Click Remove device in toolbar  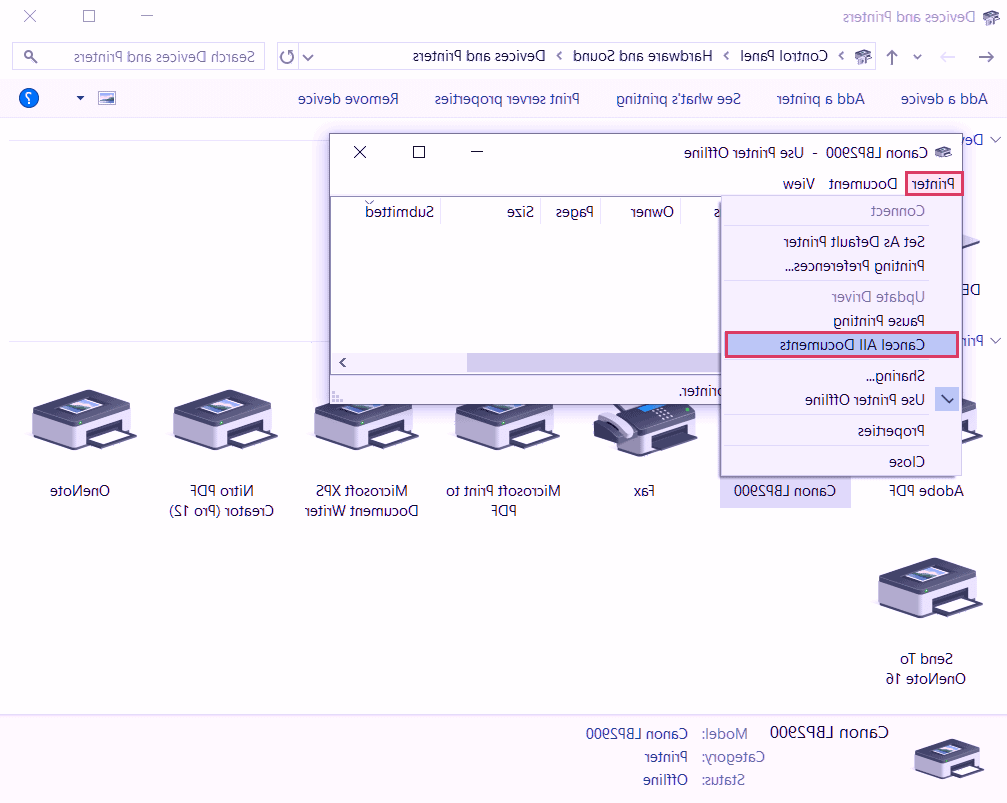pos(348,99)
